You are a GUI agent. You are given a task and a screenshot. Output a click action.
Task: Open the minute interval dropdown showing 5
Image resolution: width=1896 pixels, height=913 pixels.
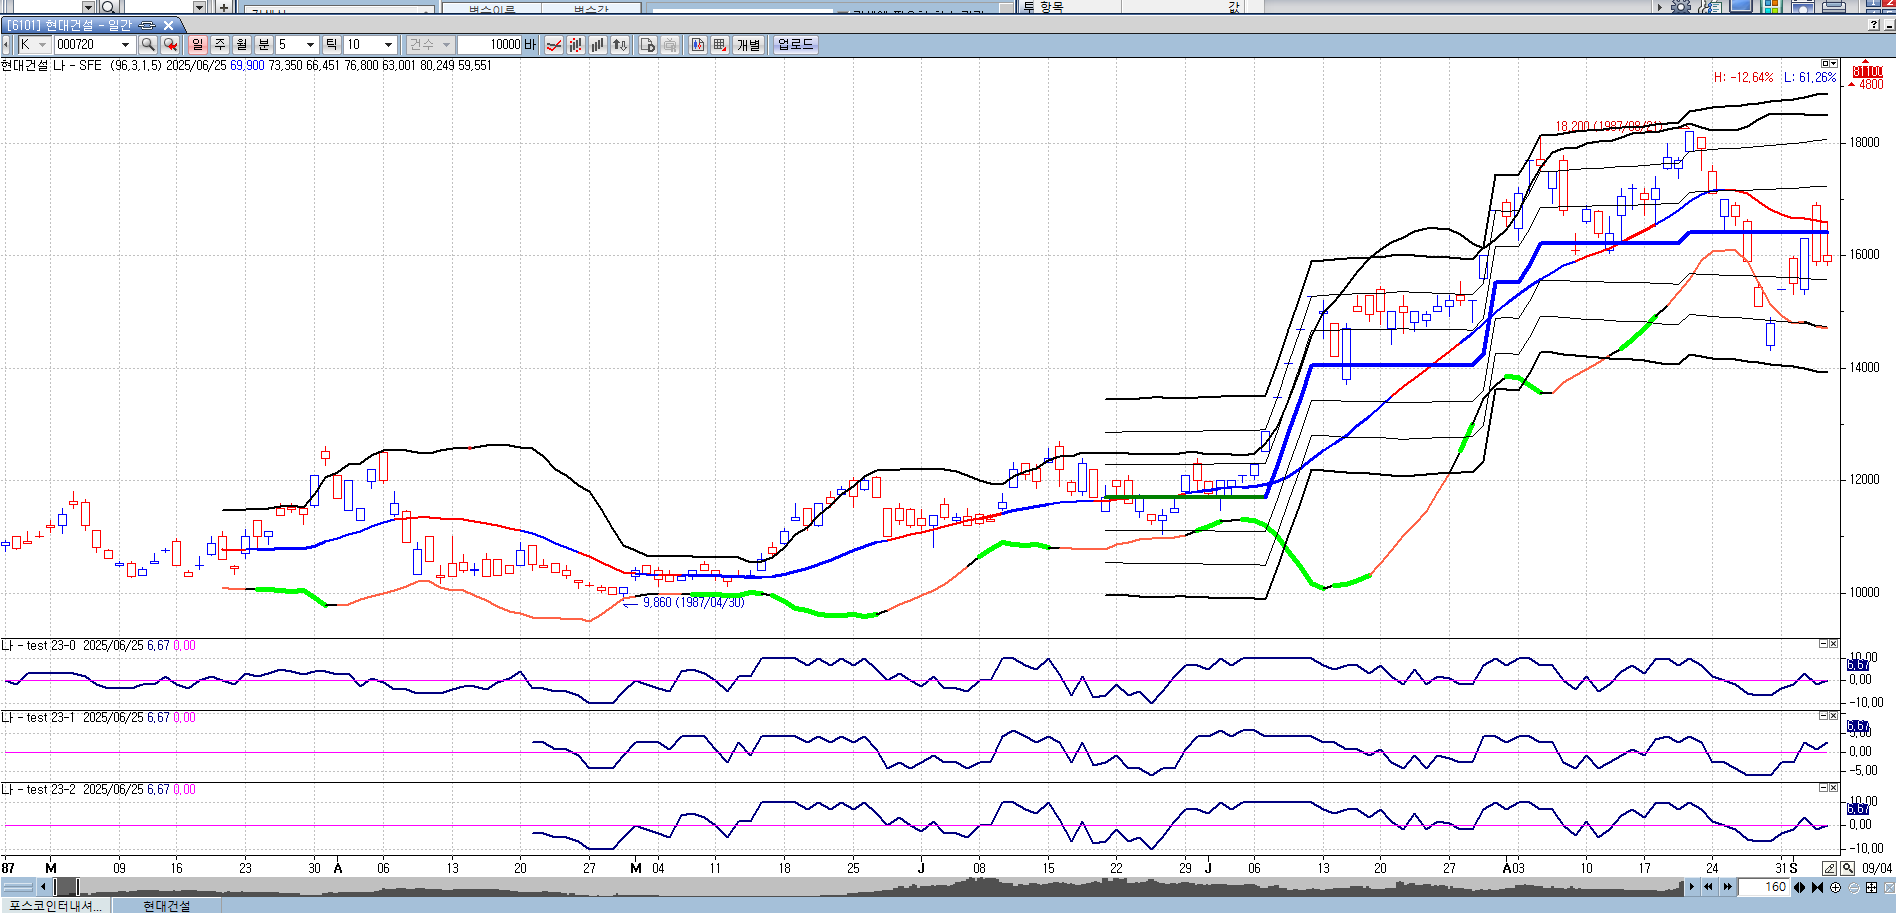(310, 45)
